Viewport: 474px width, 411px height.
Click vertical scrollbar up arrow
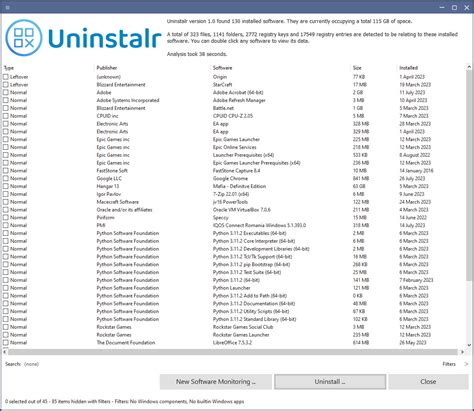(469, 67)
